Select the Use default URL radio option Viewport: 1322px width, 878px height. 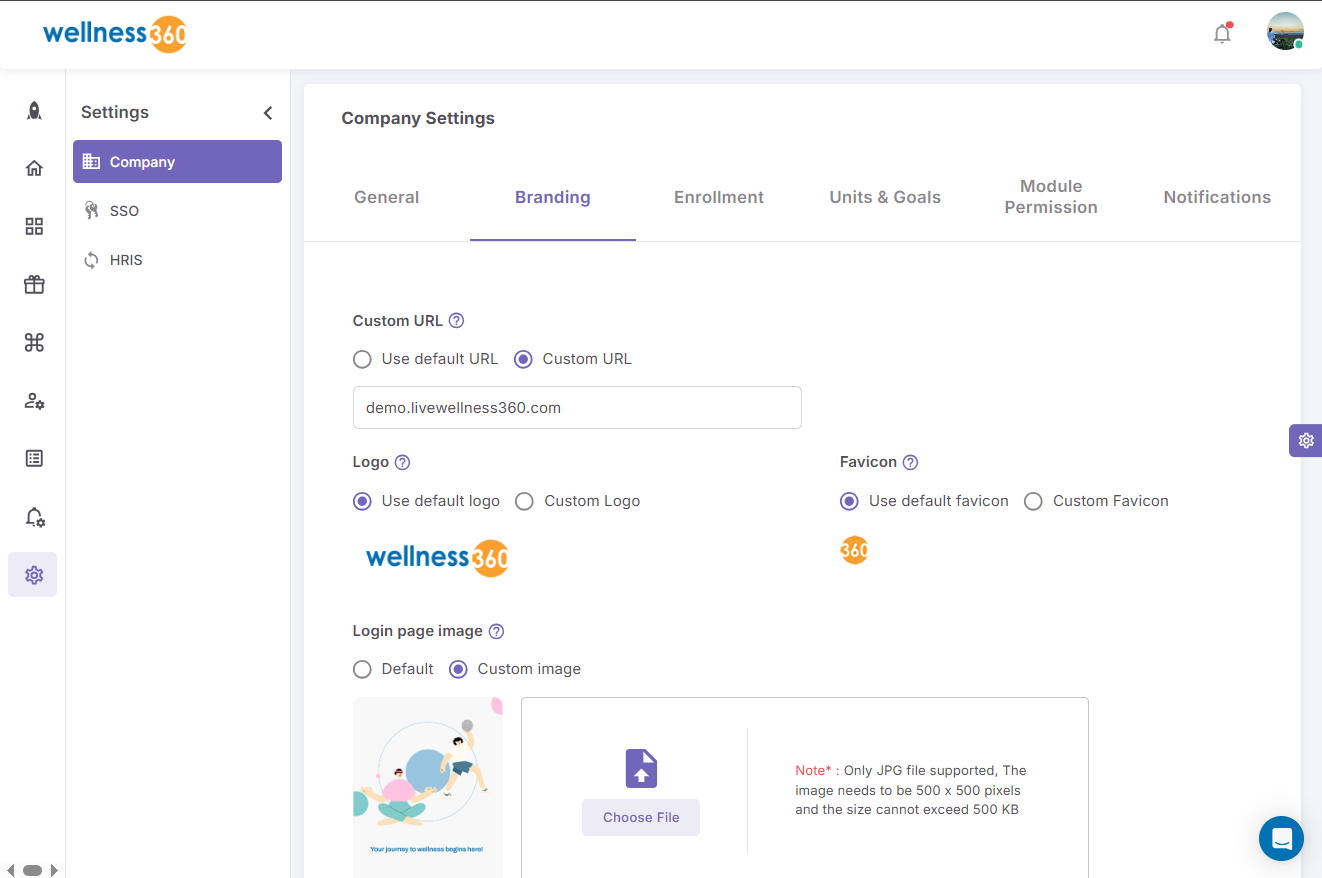(x=363, y=359)
